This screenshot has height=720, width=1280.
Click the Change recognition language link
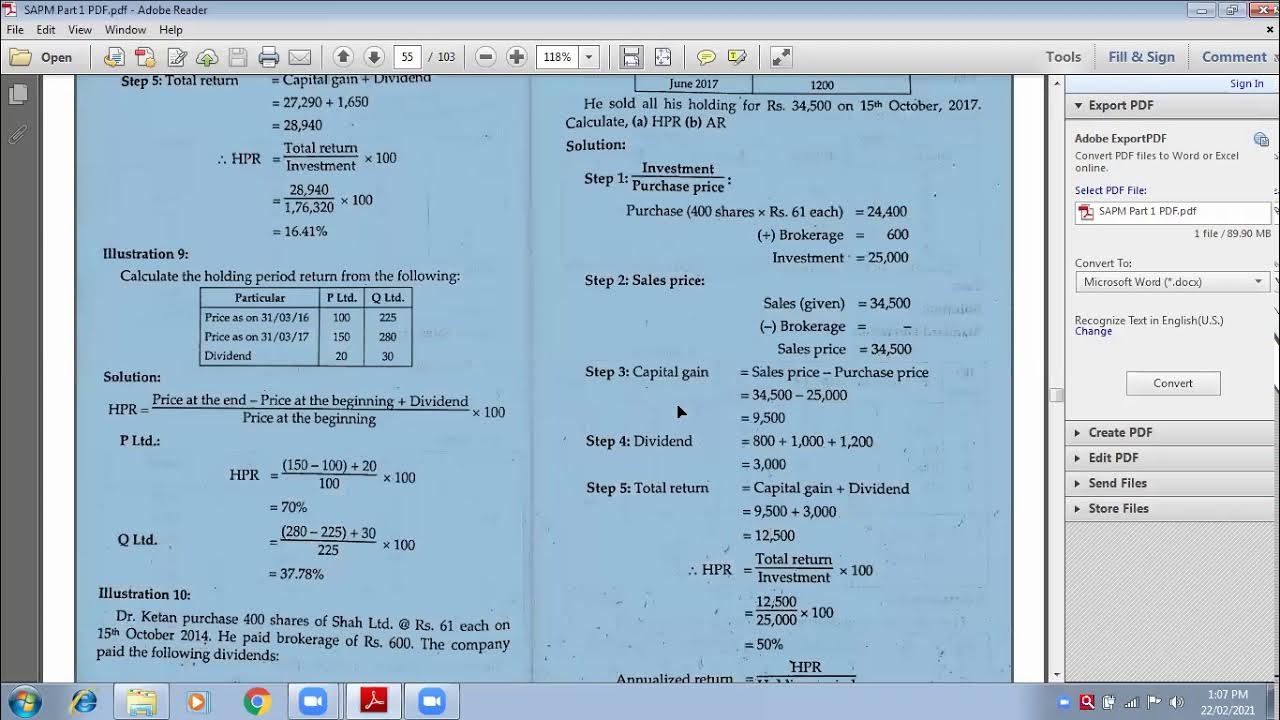coord(1093,332)
